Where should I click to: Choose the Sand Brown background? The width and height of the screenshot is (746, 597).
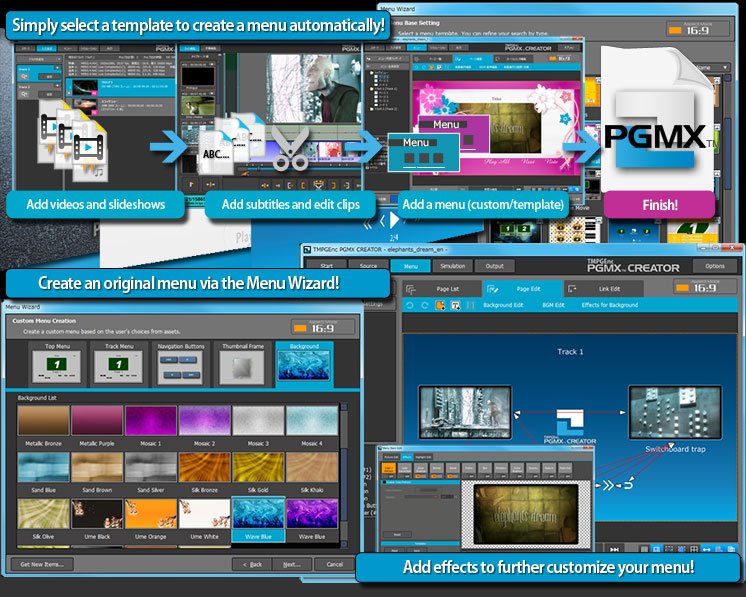point(97,472)
